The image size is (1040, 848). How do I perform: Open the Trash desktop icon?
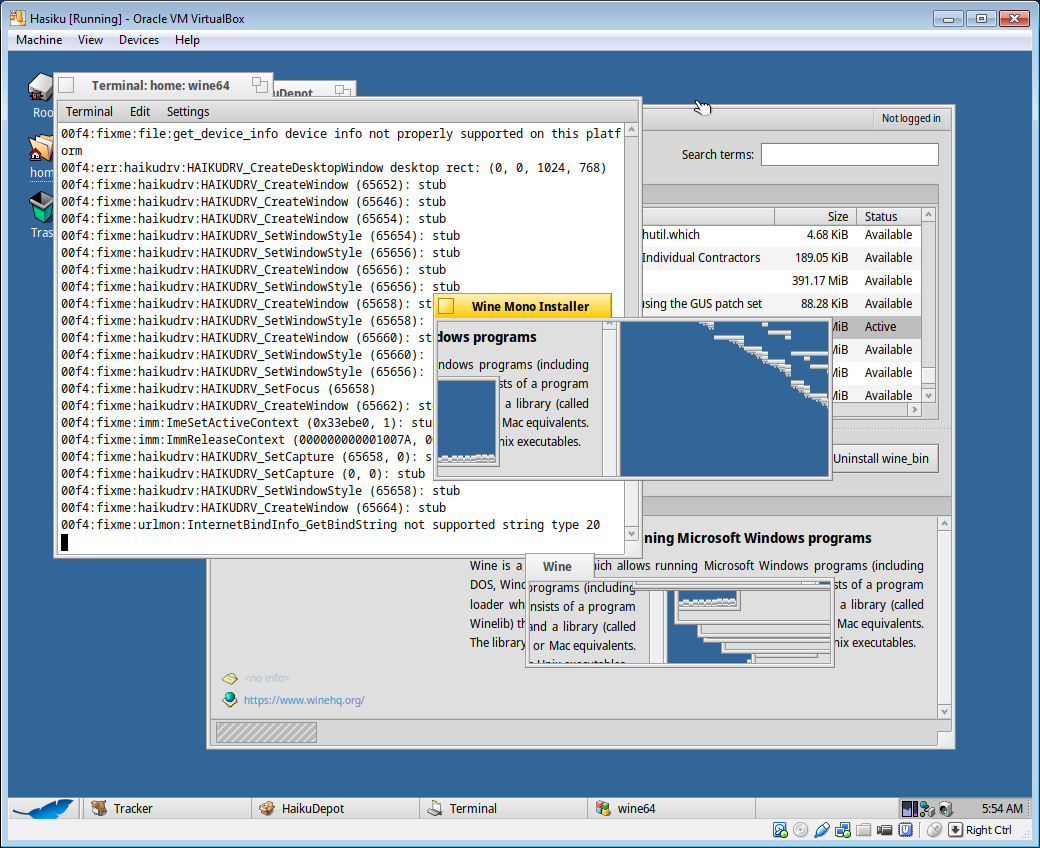41,209
